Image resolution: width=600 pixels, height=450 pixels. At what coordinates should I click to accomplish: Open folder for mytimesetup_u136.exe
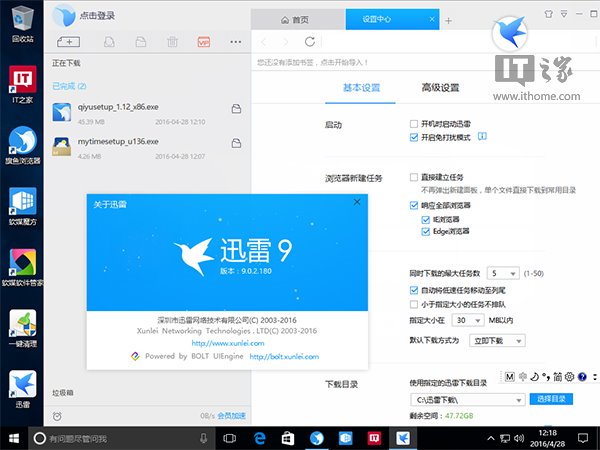click(236, 143)
